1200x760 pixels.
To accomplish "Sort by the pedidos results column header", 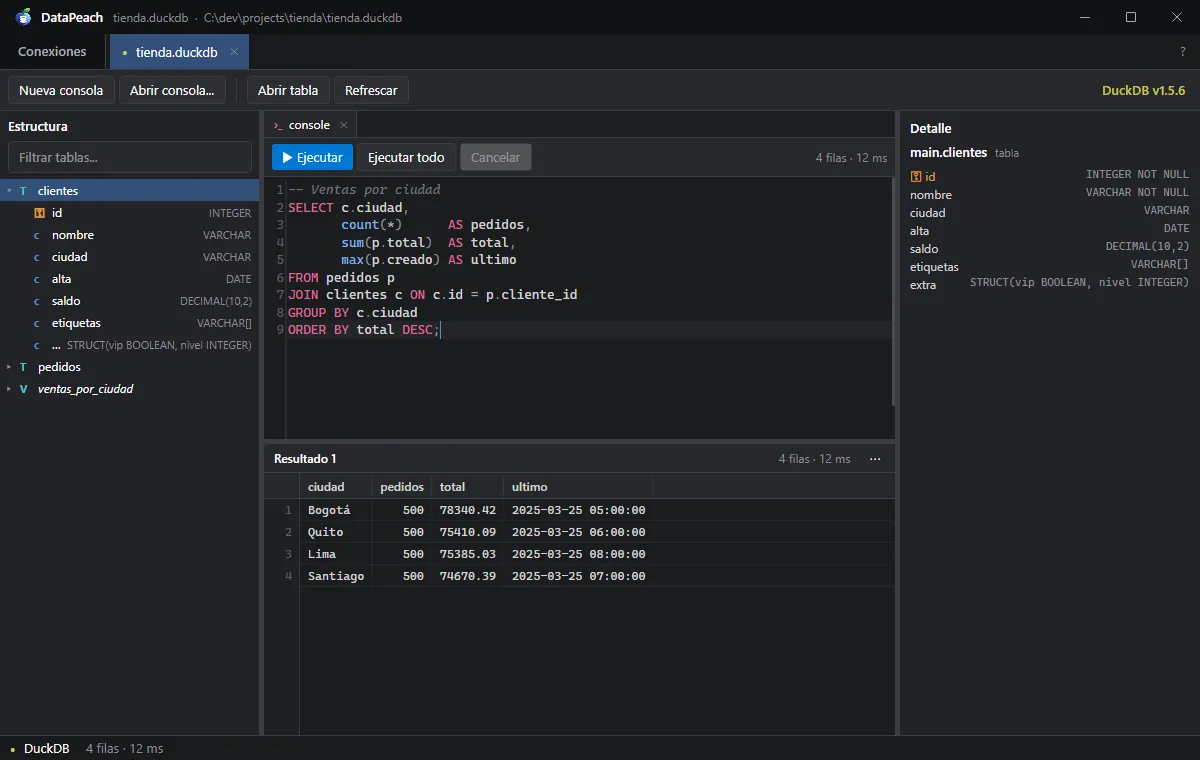I will coord(401,487).
